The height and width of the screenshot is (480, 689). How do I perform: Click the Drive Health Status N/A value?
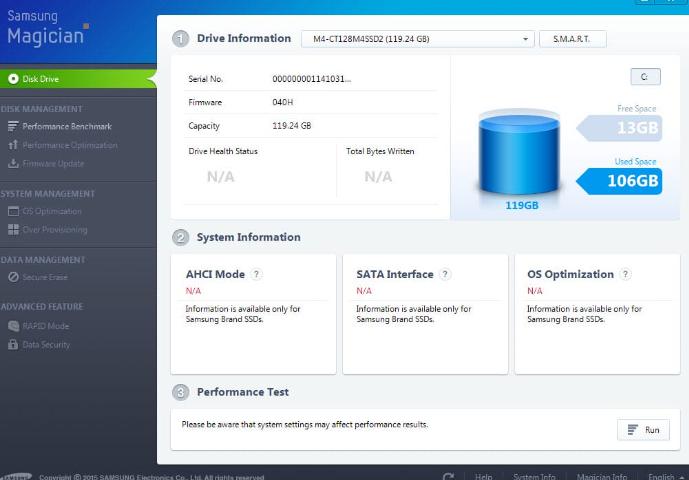[x=221, y=177]
